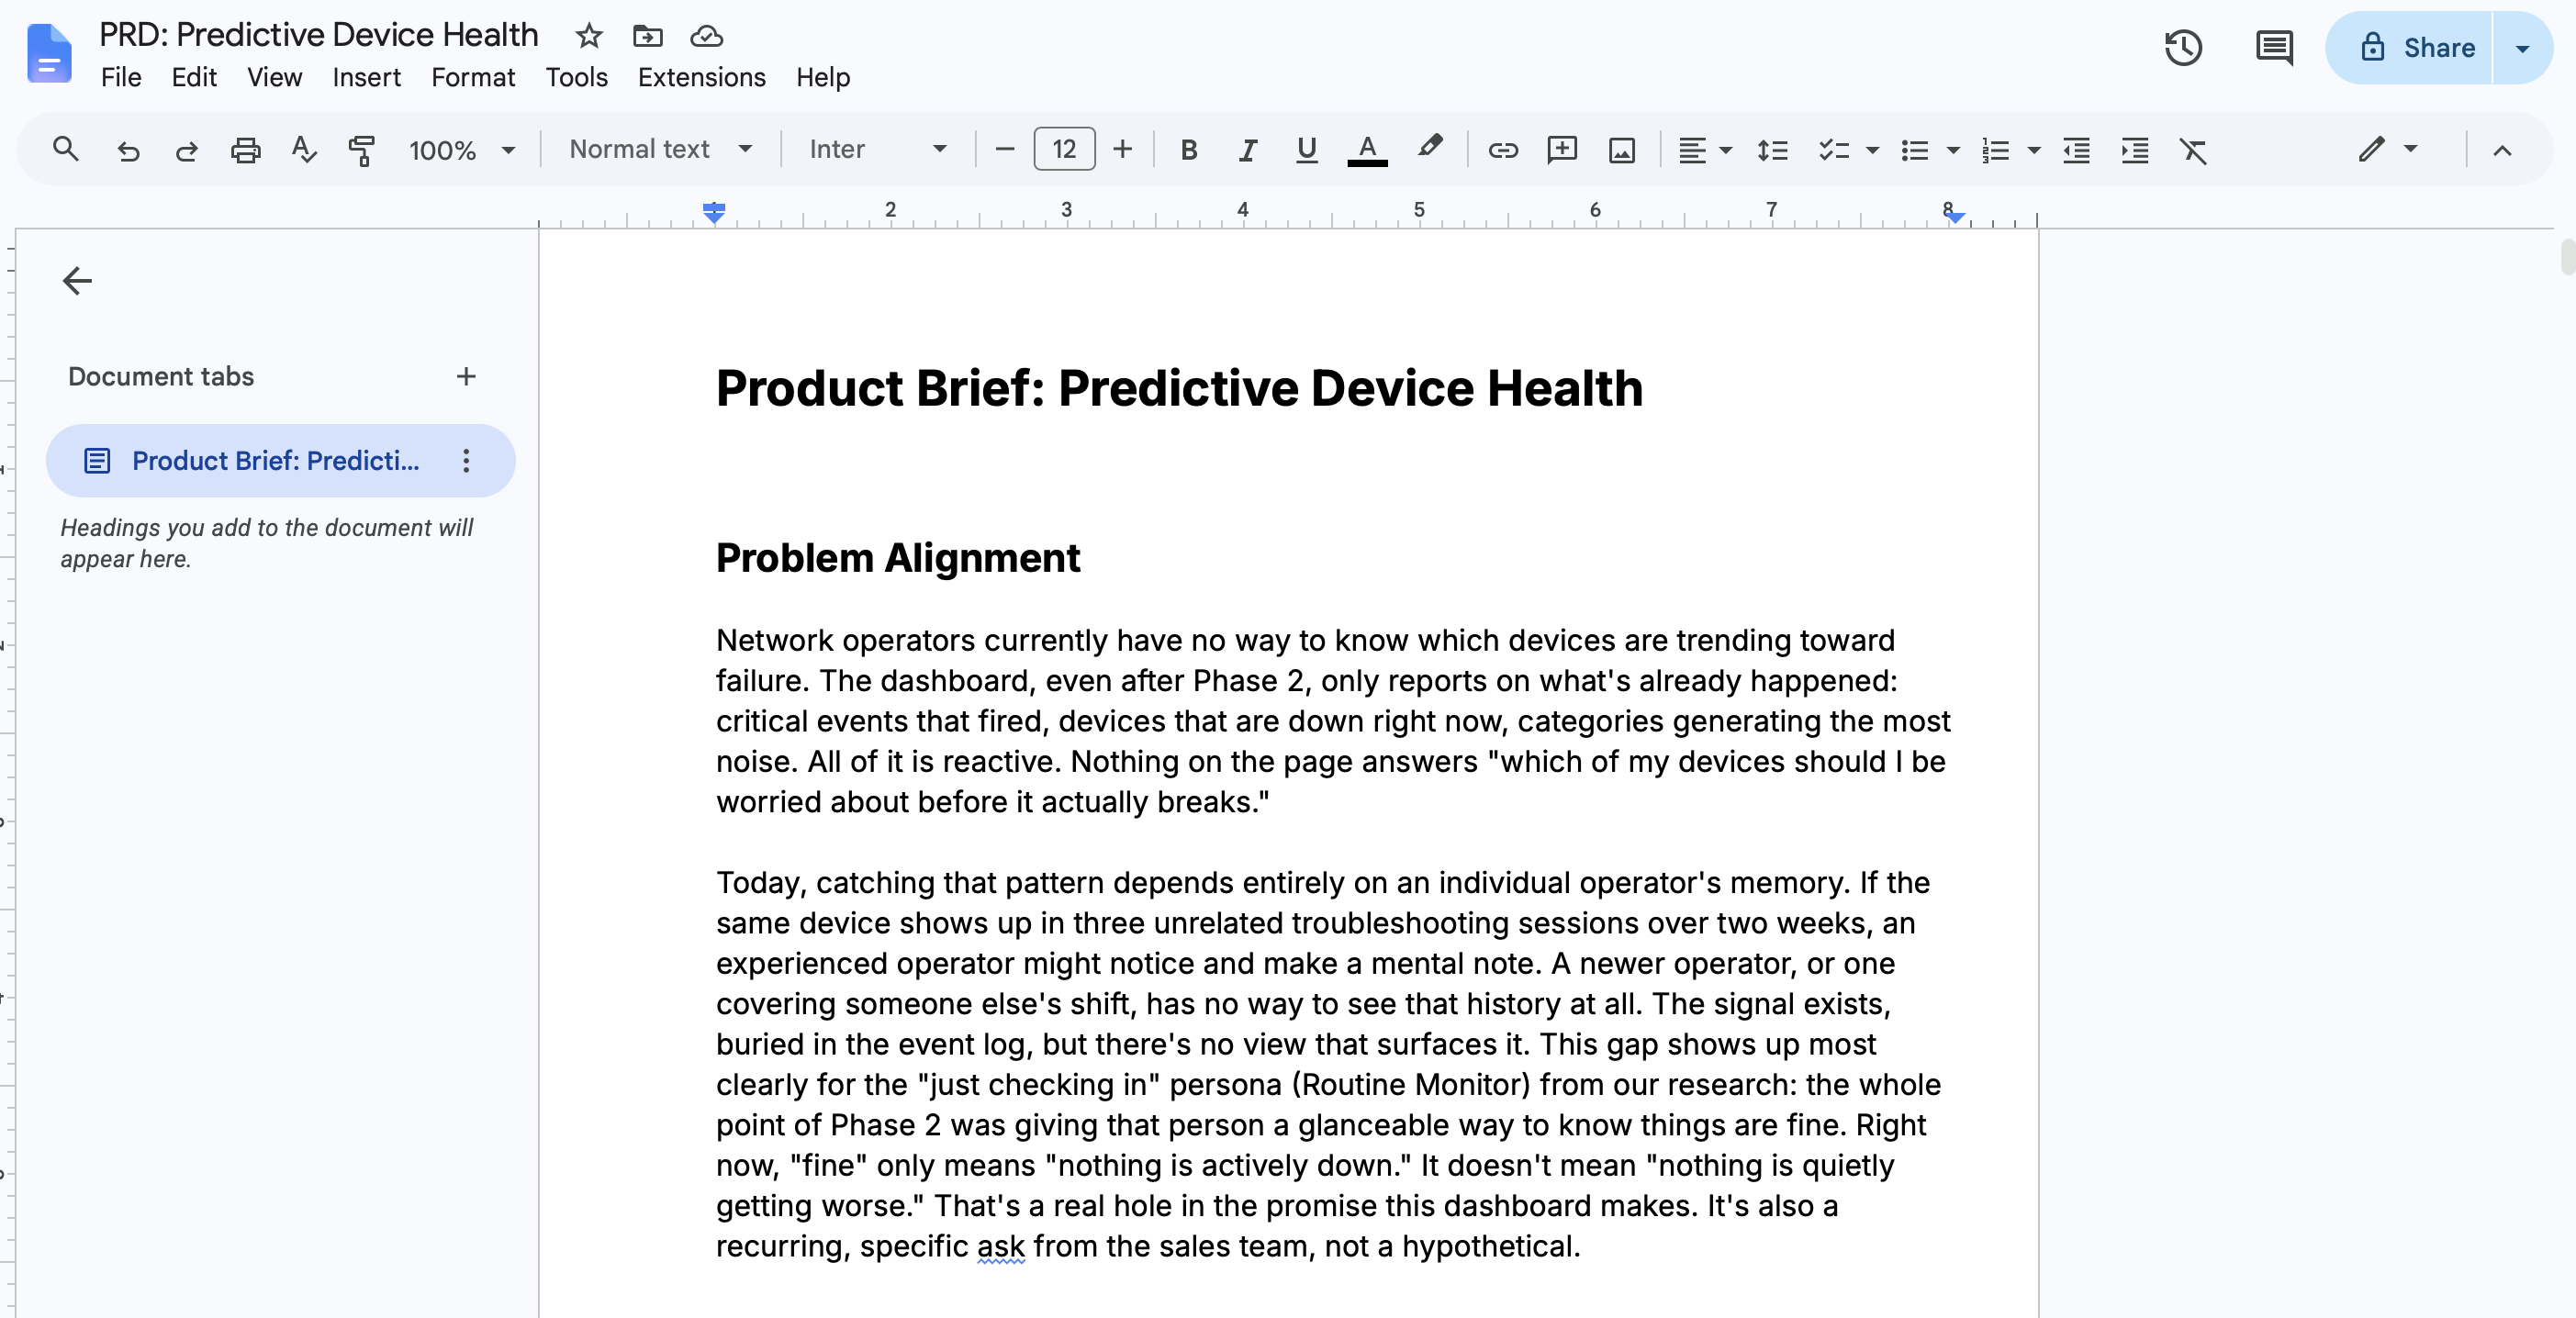
Task: Expand the Share options arrow
Action: (2523, 48)
